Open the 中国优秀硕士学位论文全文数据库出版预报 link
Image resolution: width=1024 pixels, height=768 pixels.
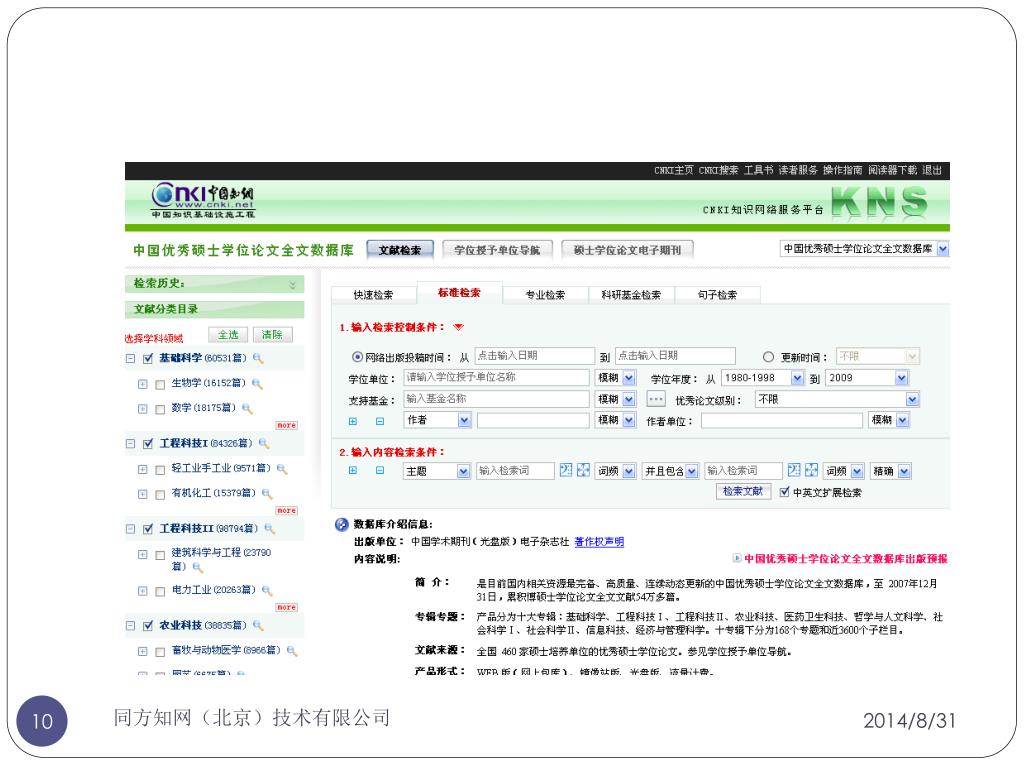point(846,558)
